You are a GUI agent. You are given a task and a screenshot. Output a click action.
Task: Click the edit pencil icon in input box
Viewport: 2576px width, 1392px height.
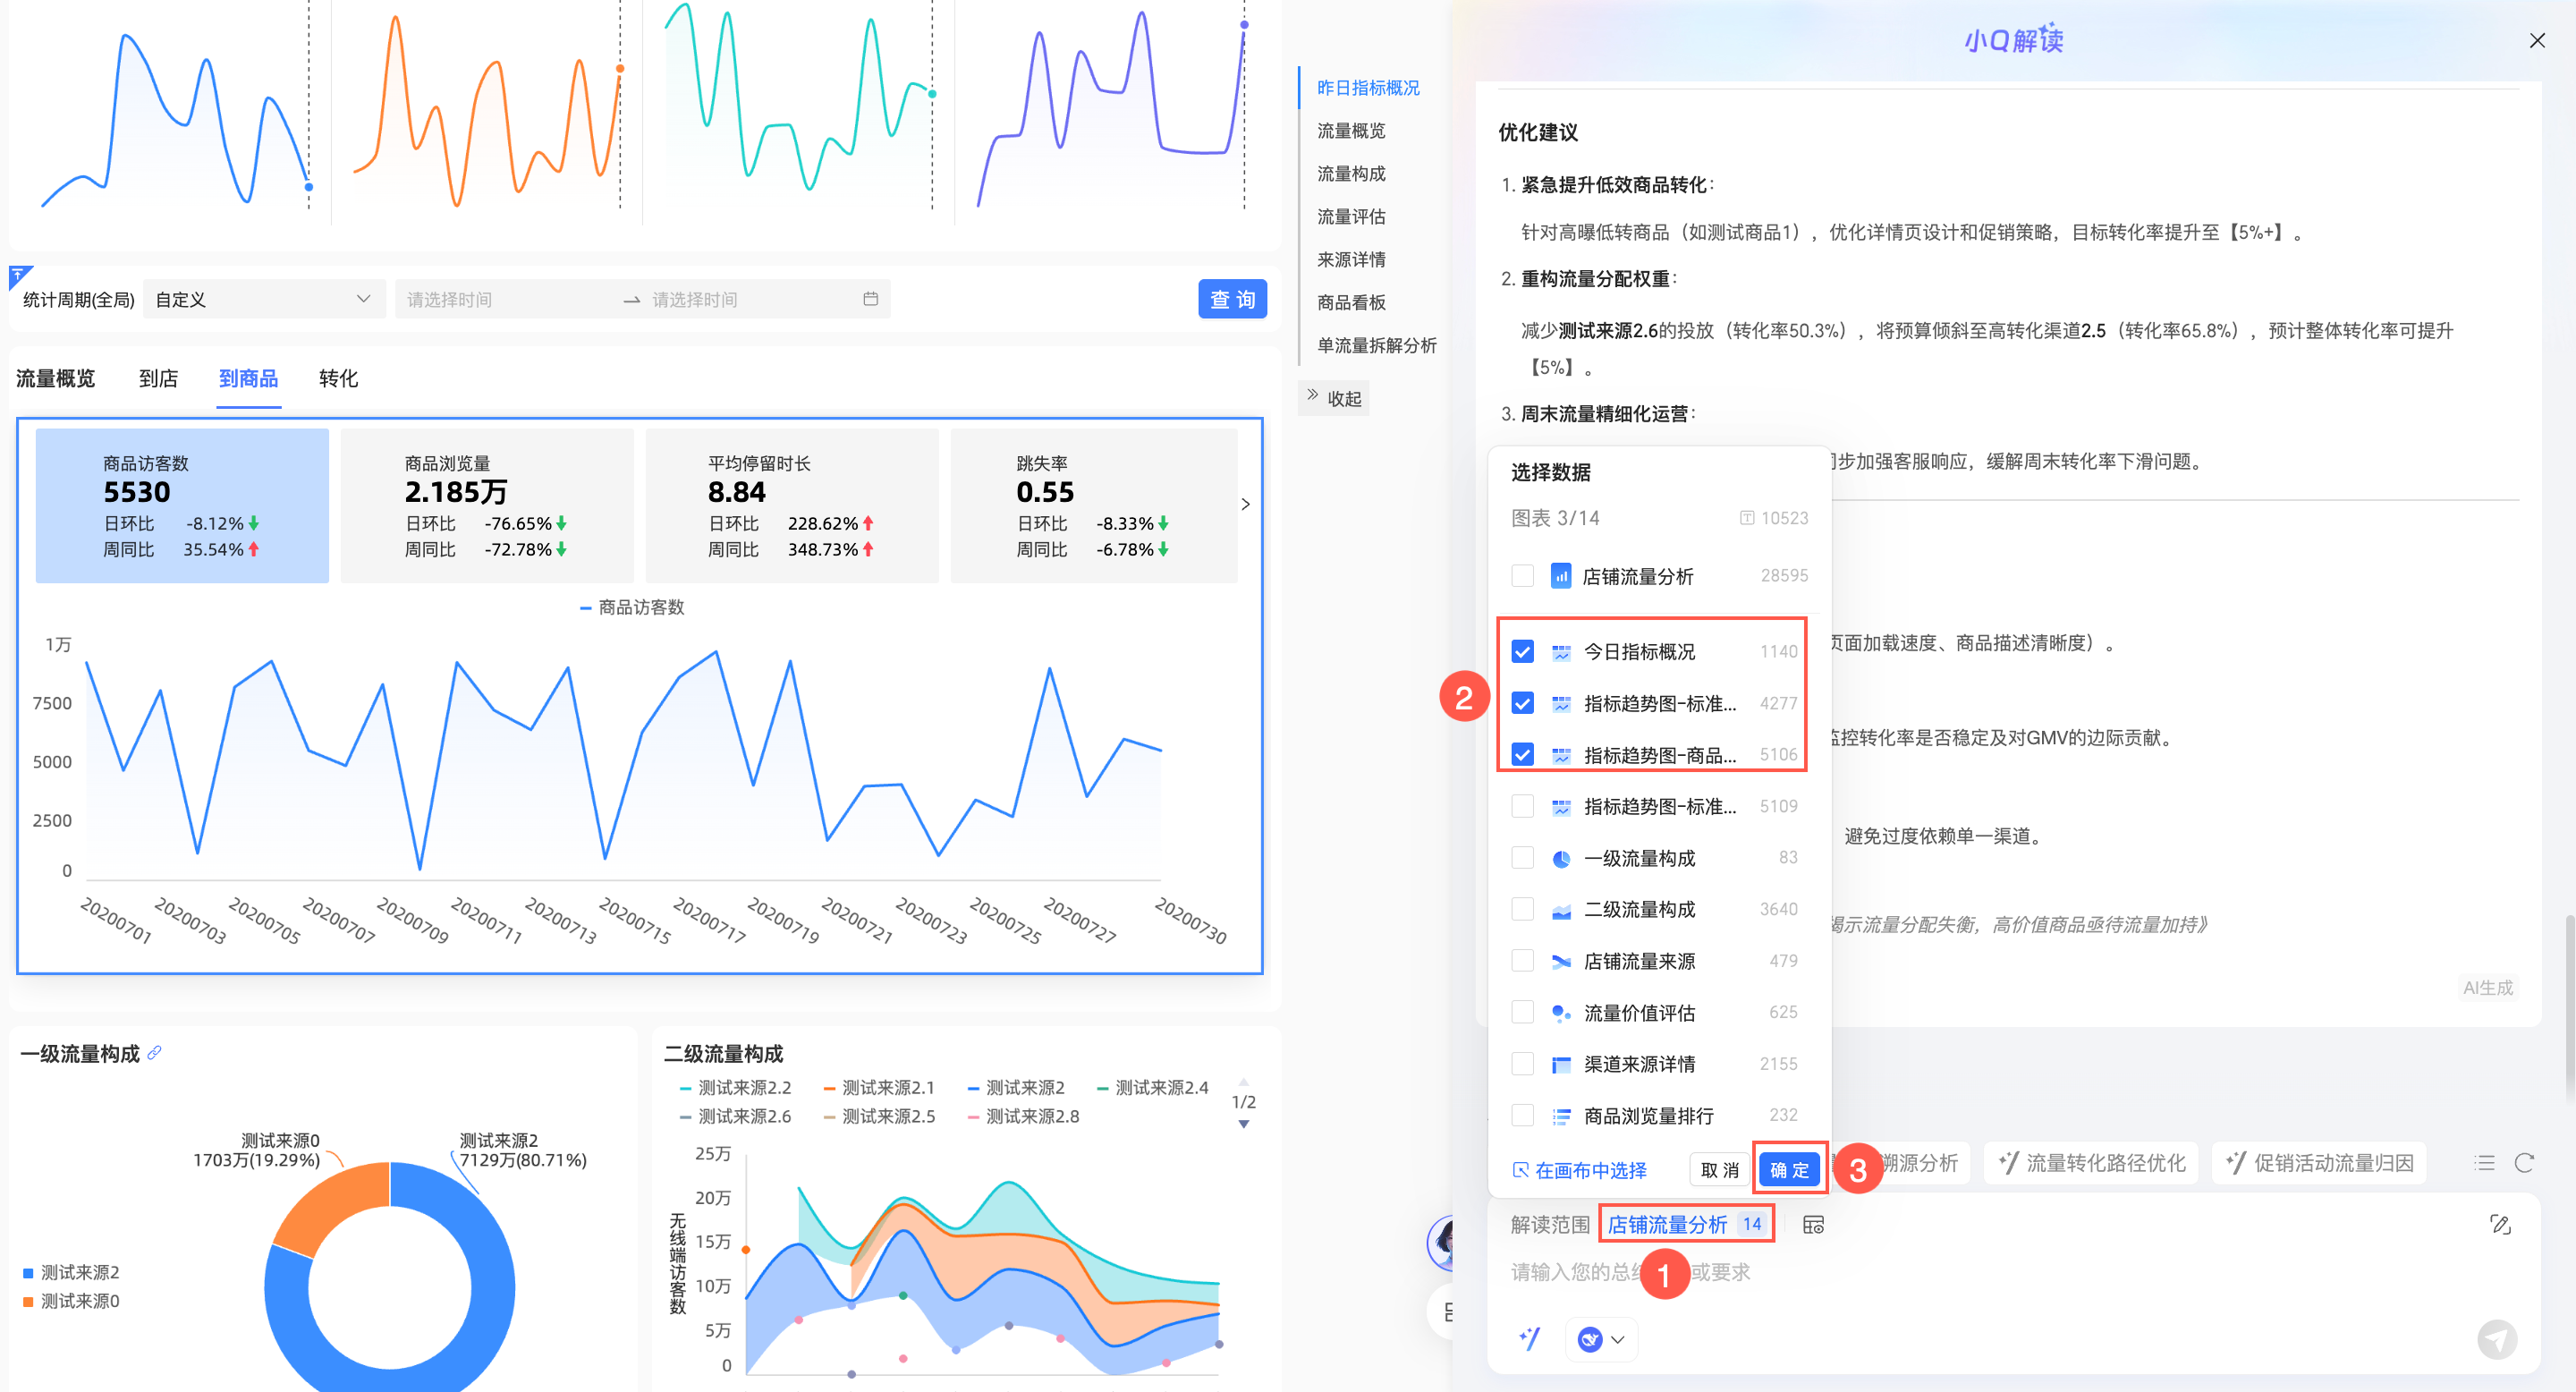pos(2500,1224)
